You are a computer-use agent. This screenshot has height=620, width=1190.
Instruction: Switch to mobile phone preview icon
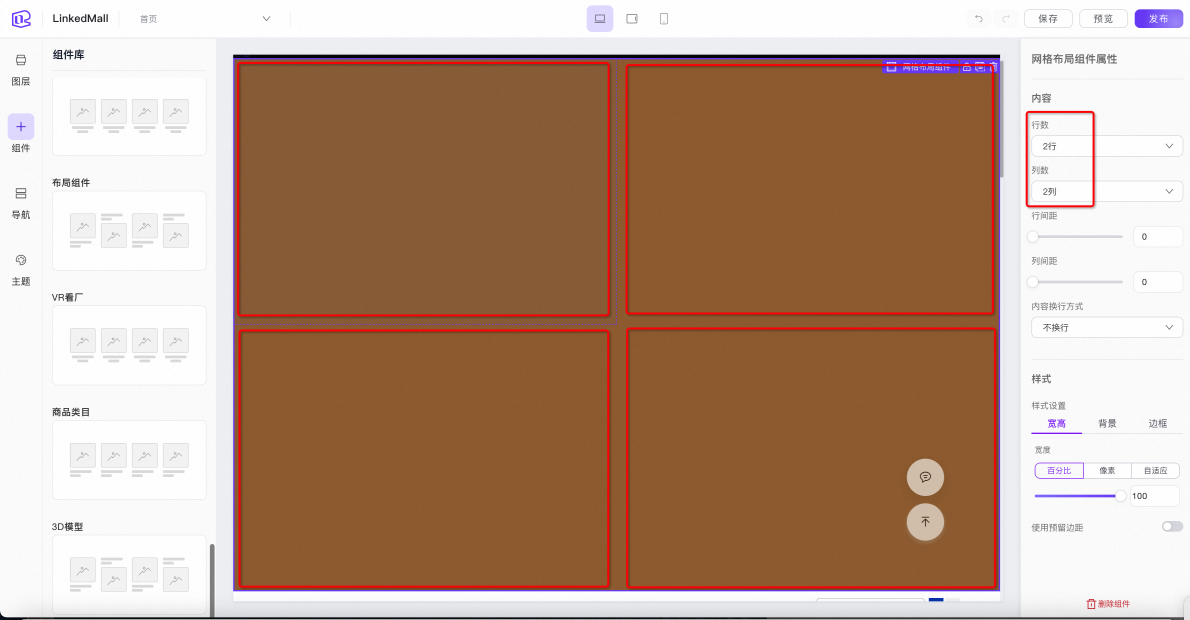(663, 19)
